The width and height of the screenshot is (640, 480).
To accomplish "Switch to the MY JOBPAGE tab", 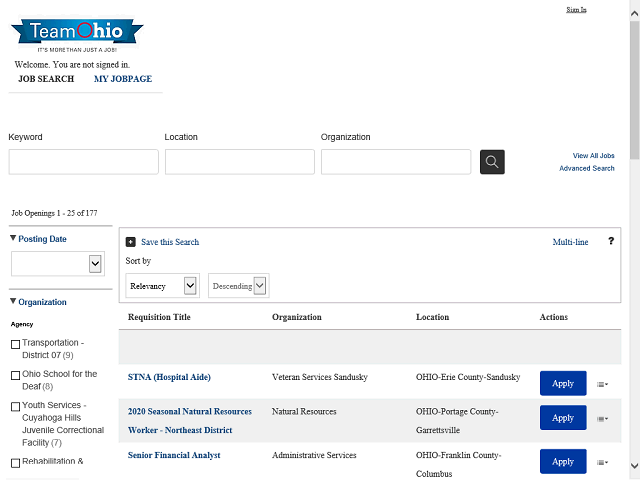I will click(123, 79).
